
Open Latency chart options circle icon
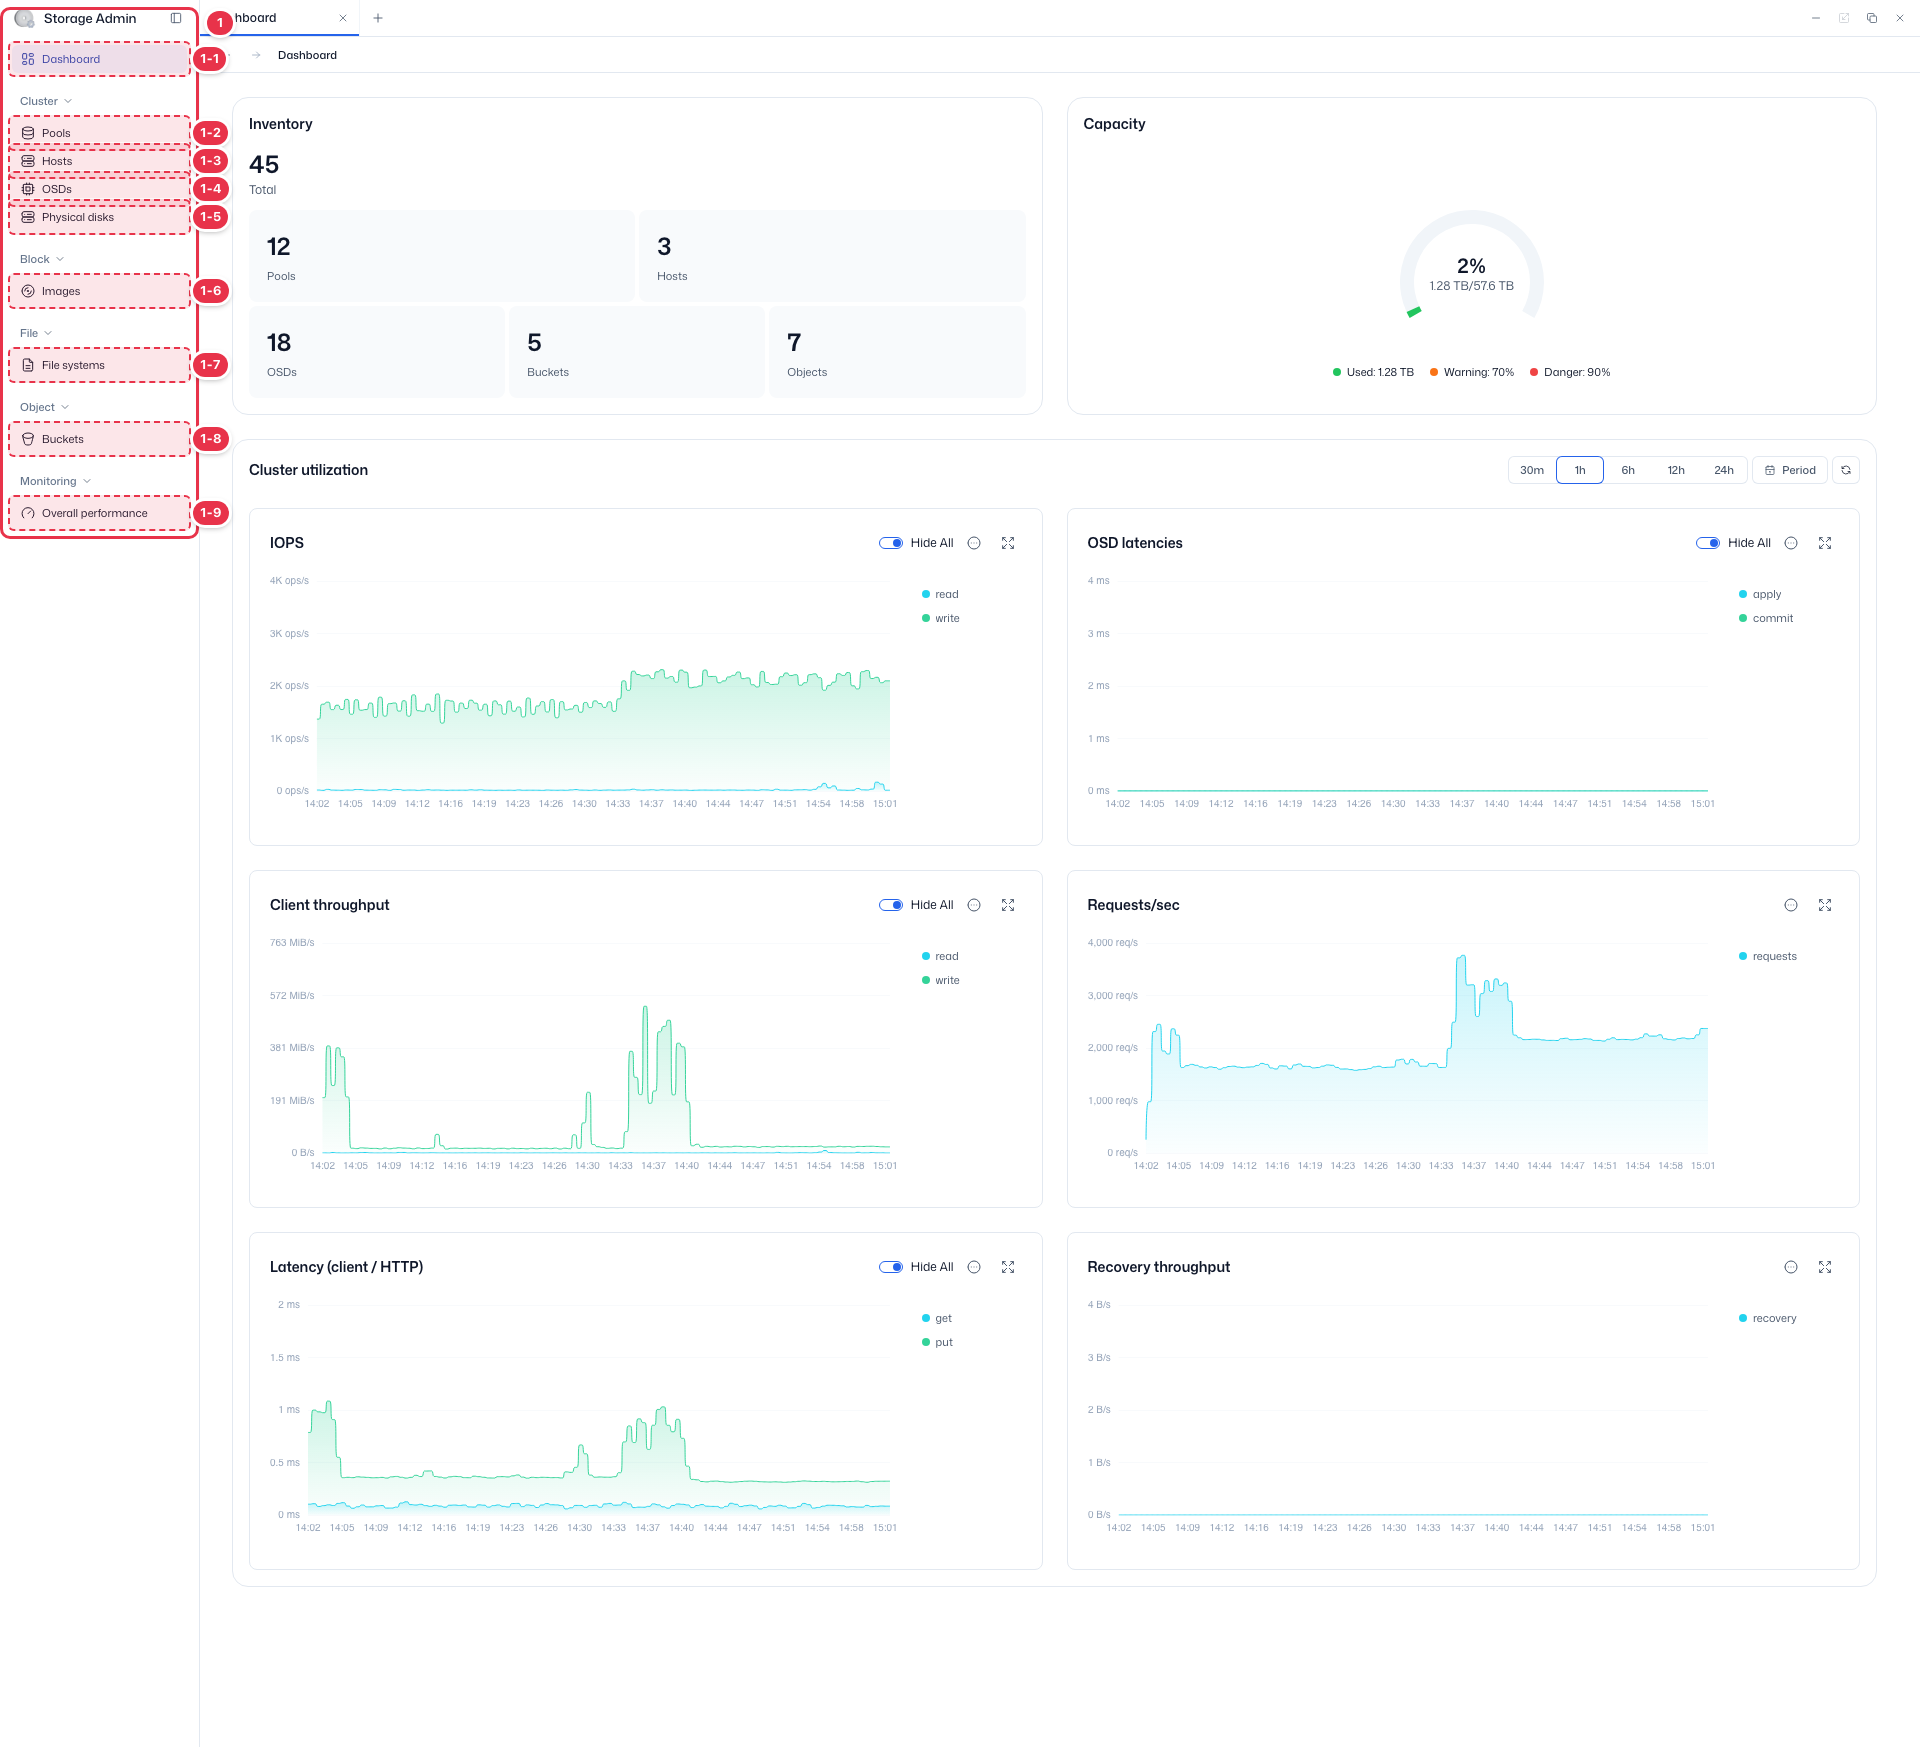[974, 1267]
